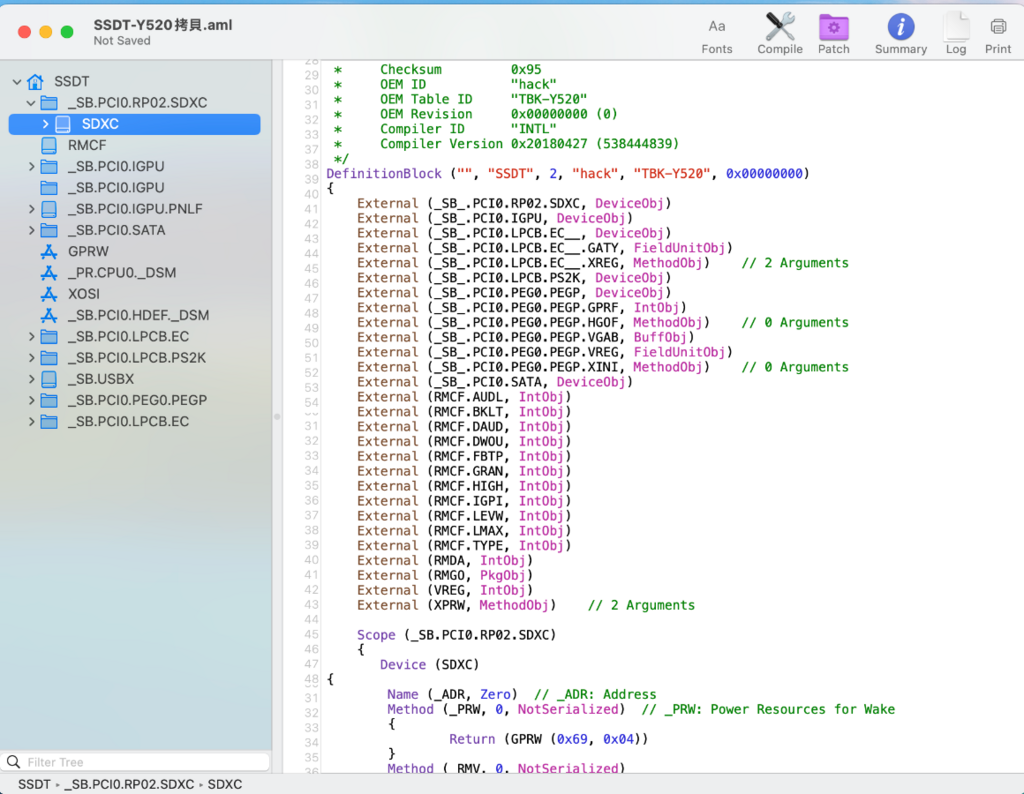Viewport: 1024px width, 794px height.
Task: Expand the _SB.PCI0.IGPU.PNLF node
Action: (31, 209)
